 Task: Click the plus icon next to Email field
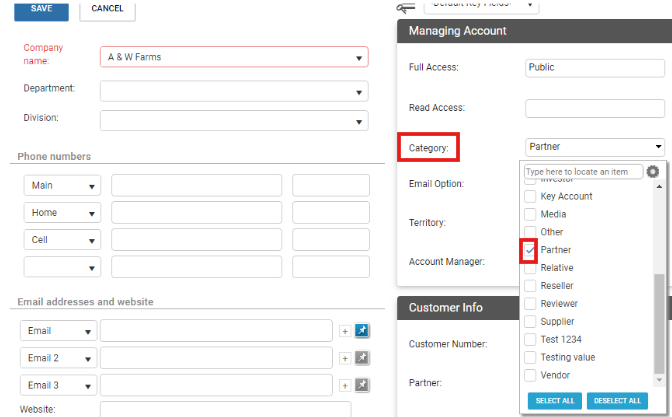345,331
